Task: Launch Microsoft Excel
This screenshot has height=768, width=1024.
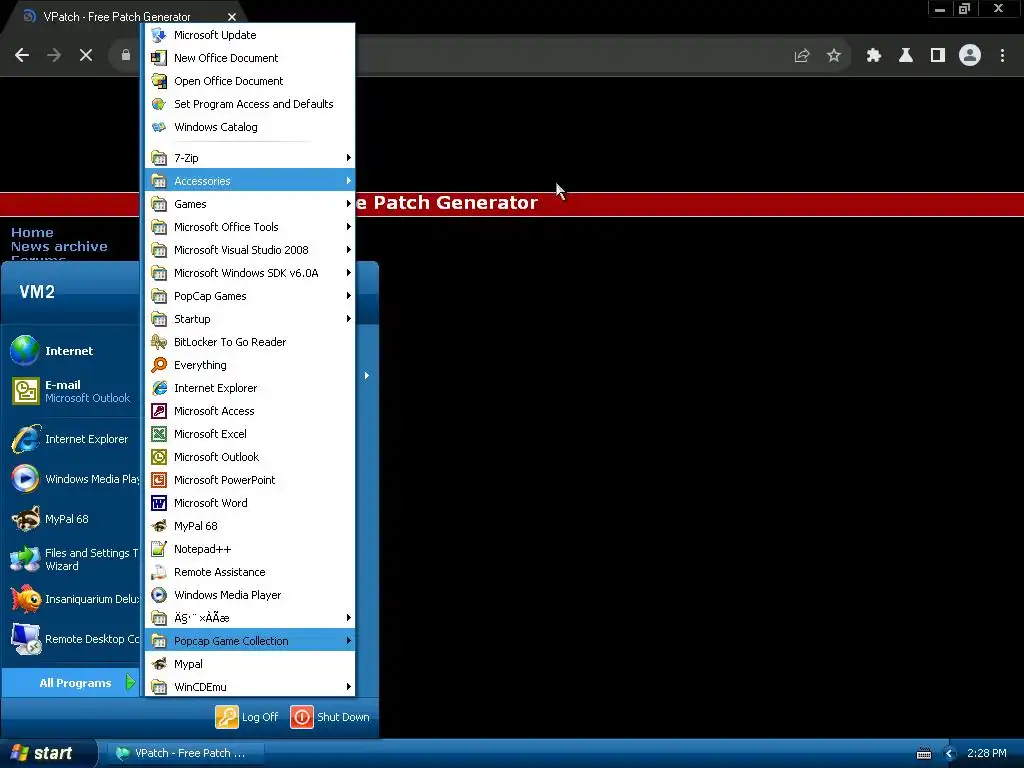Action: (x=250, y=434)
